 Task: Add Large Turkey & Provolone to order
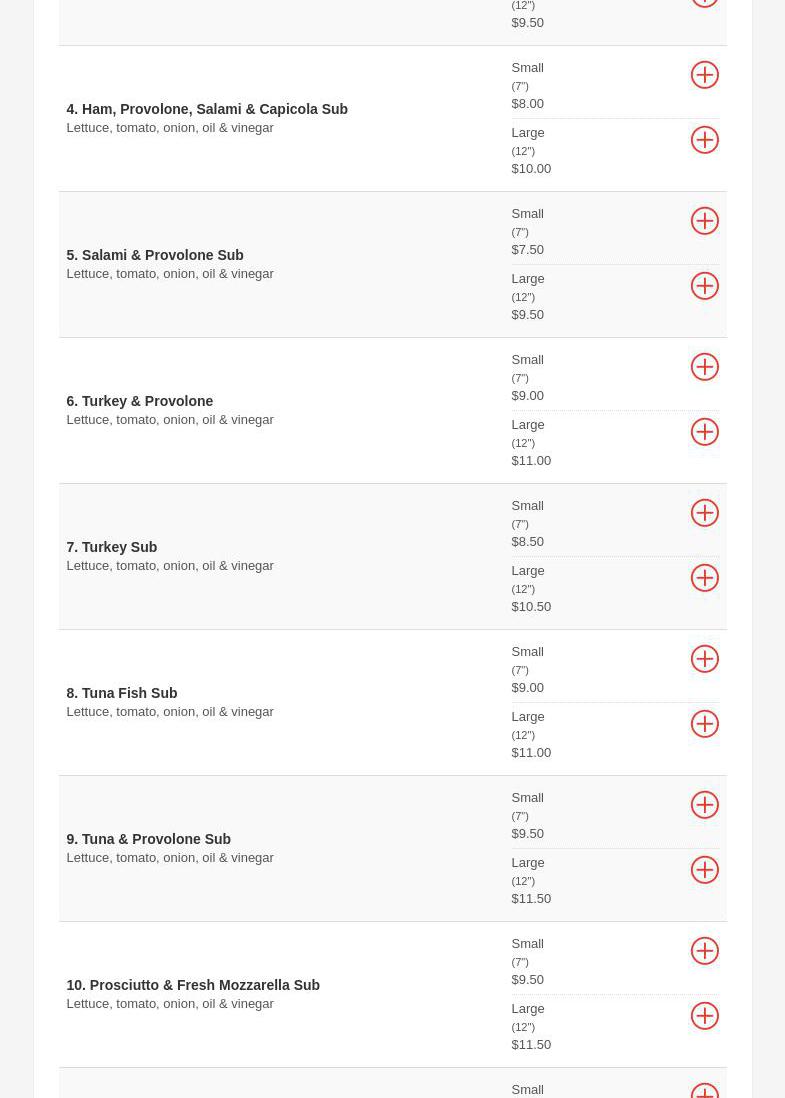point(704,432)
